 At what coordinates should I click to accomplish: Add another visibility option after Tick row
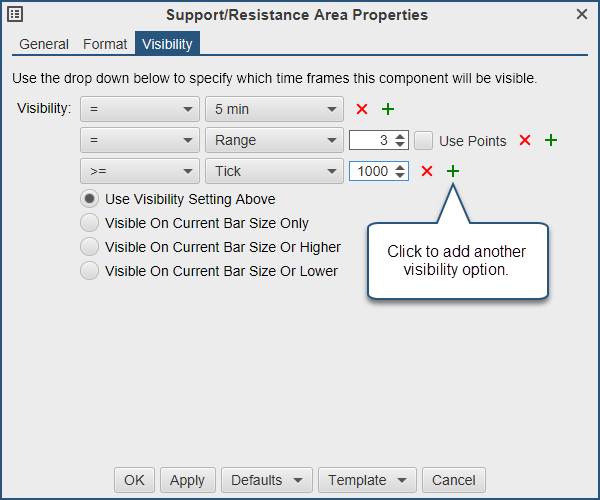click(452, 171)
